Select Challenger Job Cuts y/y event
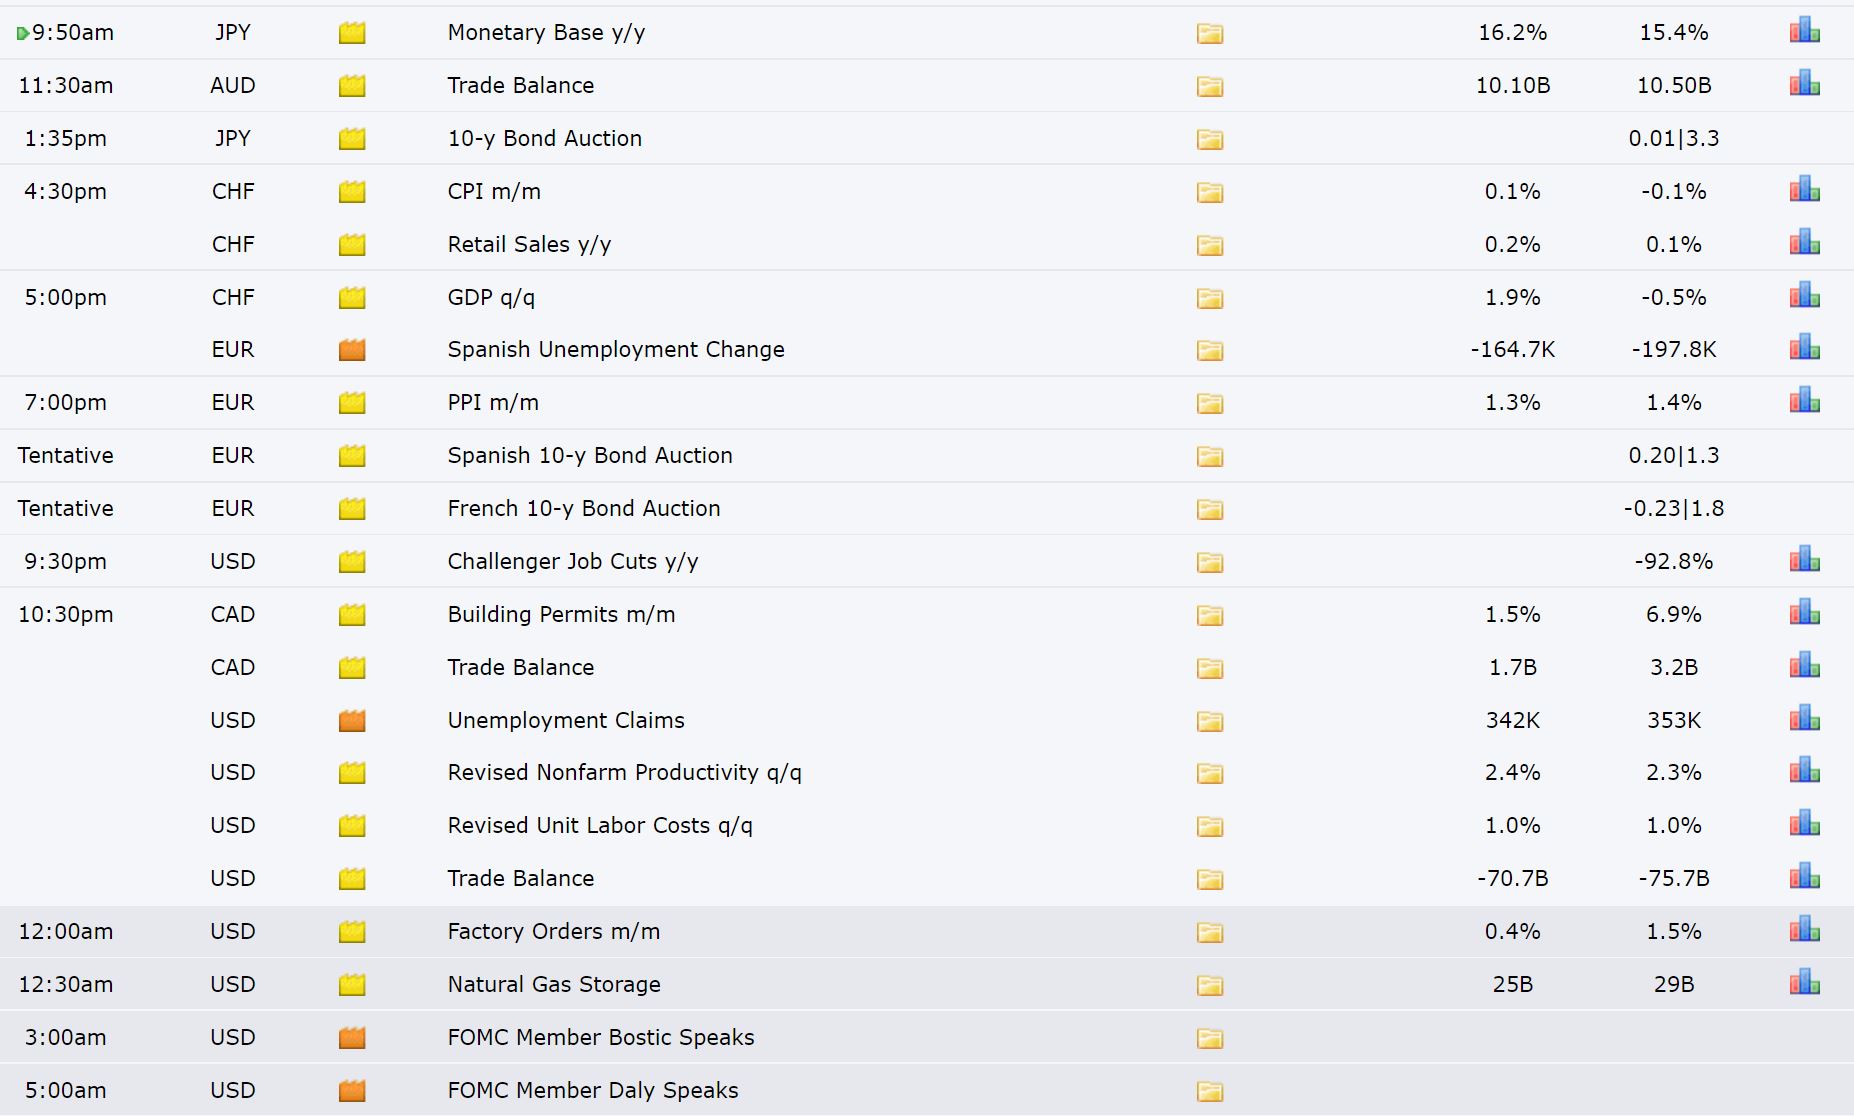 tap(573, 562)
